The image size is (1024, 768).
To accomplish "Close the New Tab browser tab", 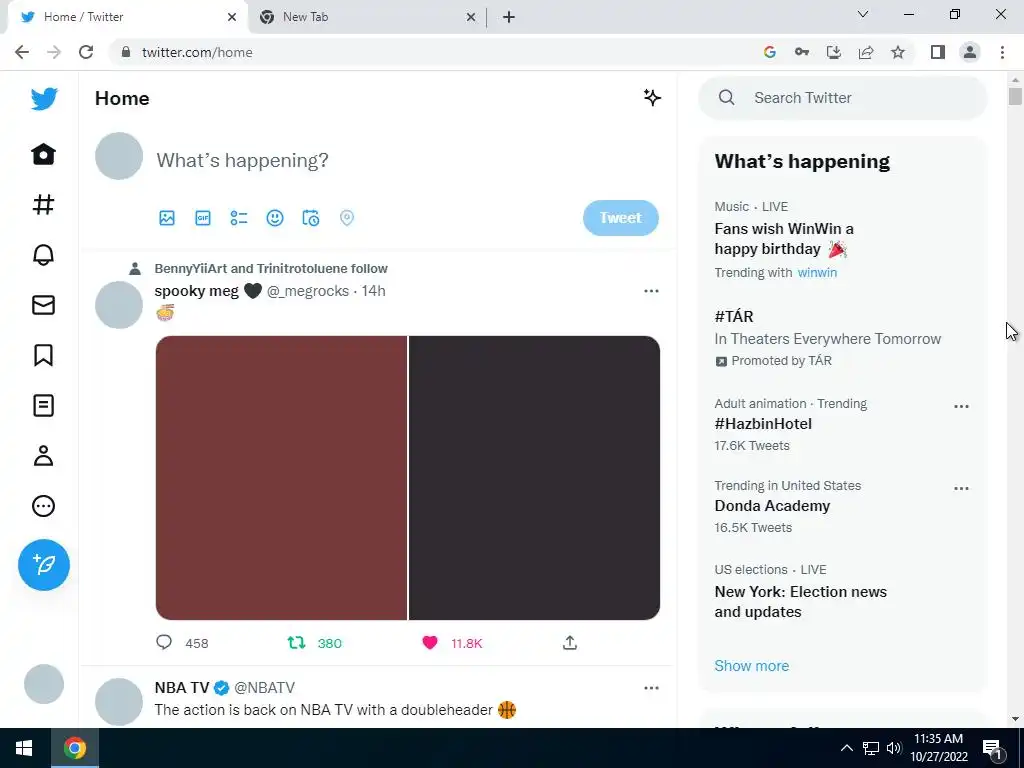I will [x=471, y=18].
